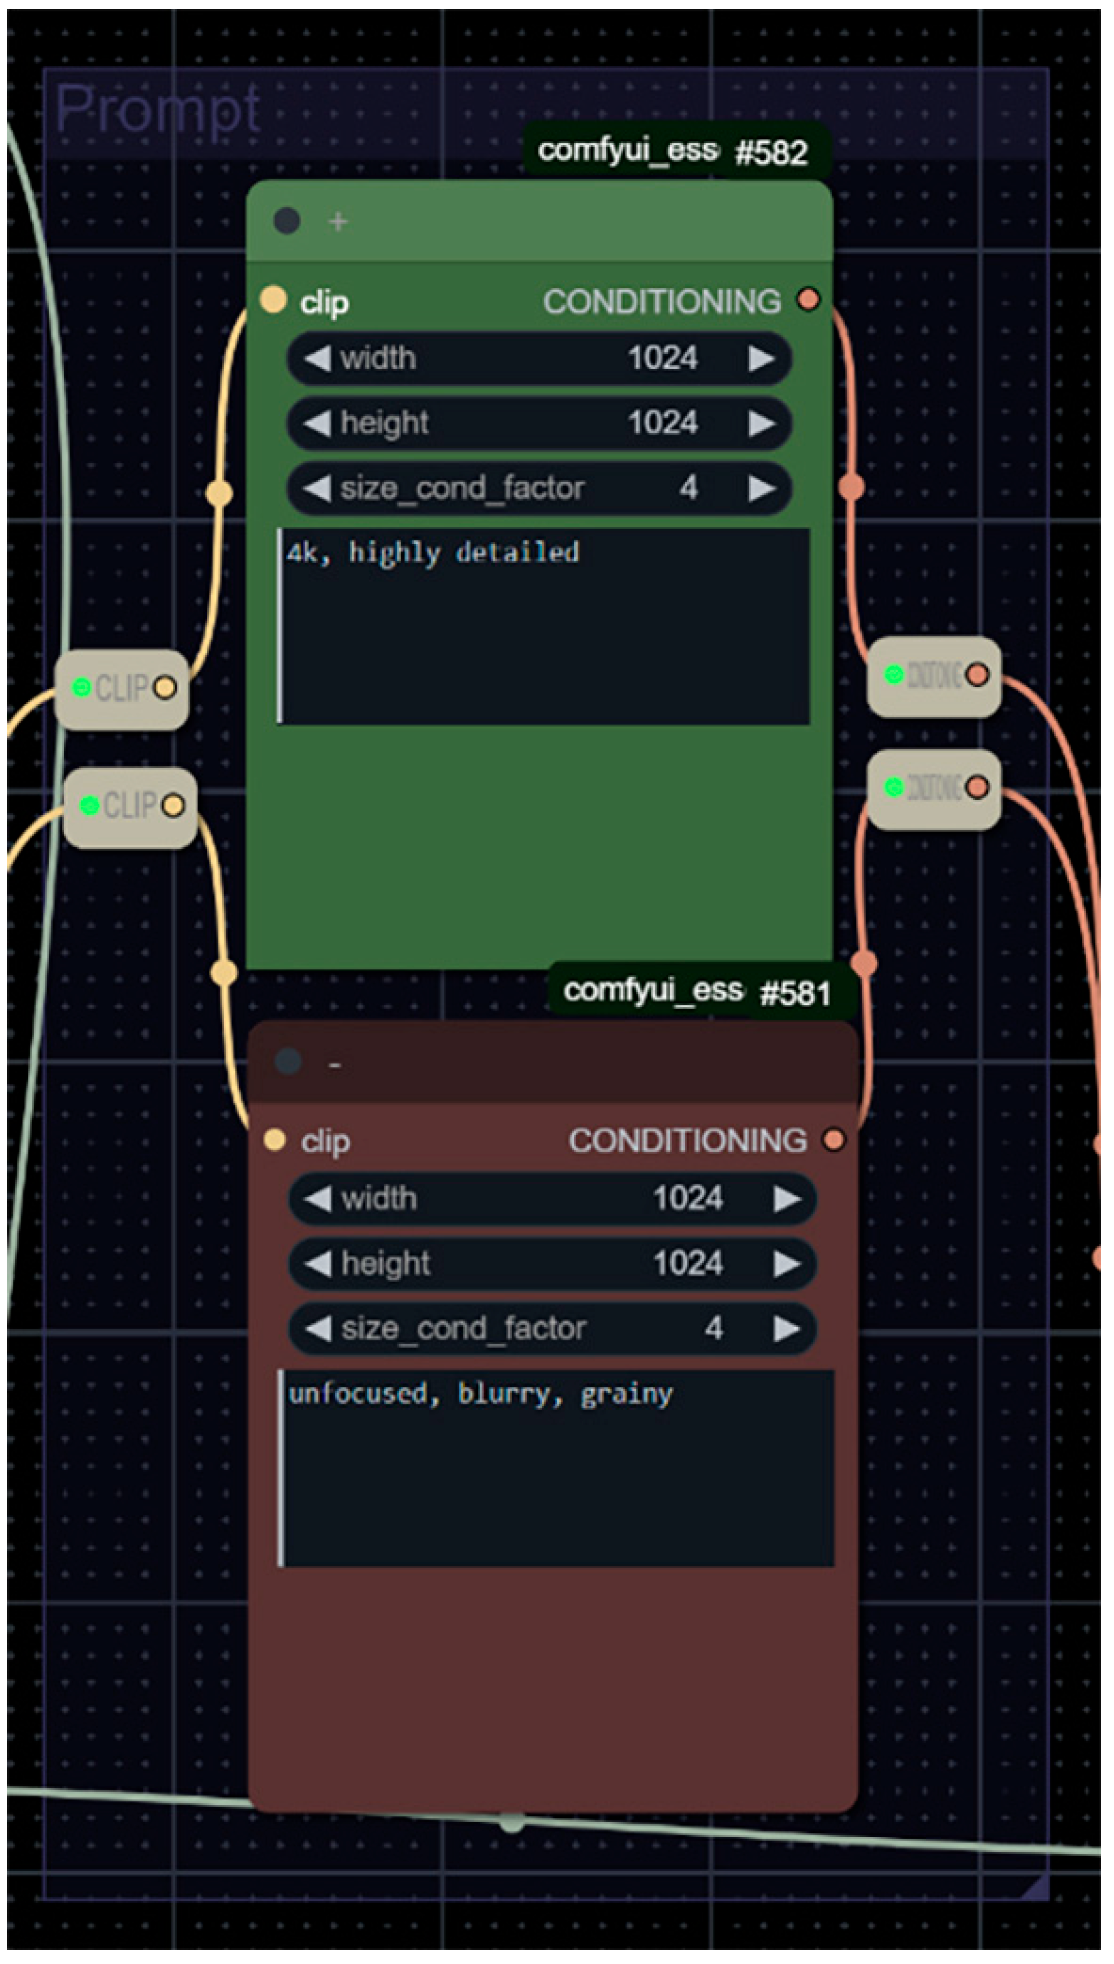Click CONDITIONING output port on red node

pos(833,1140)
